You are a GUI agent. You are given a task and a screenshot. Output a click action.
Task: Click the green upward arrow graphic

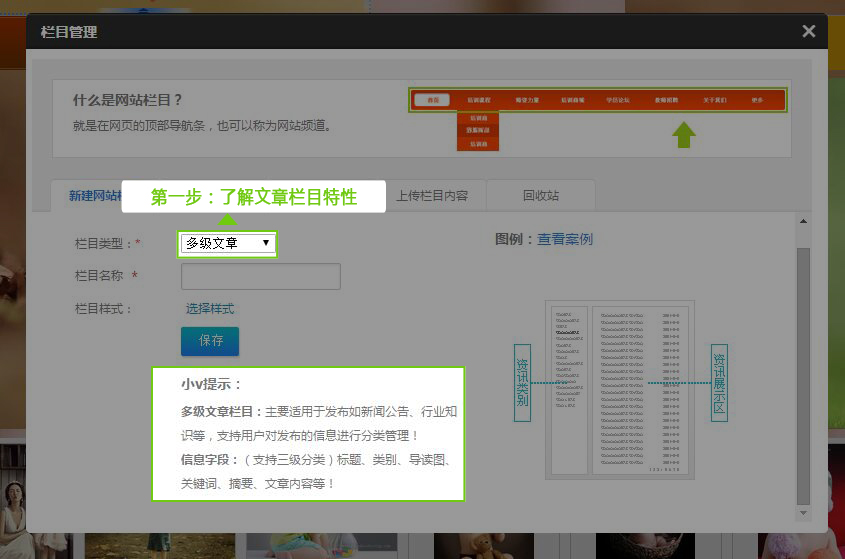coord(684,135)
